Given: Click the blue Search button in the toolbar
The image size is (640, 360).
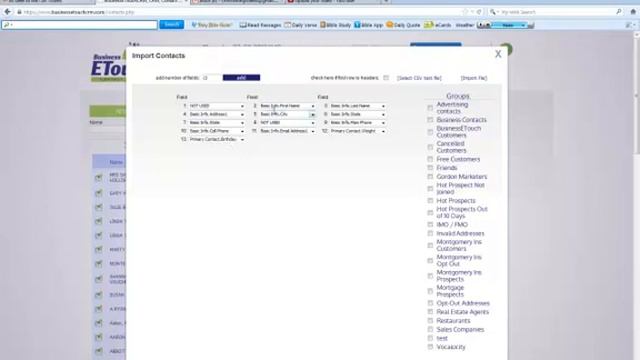Looking at the screenshot, I should pos(171,24).
